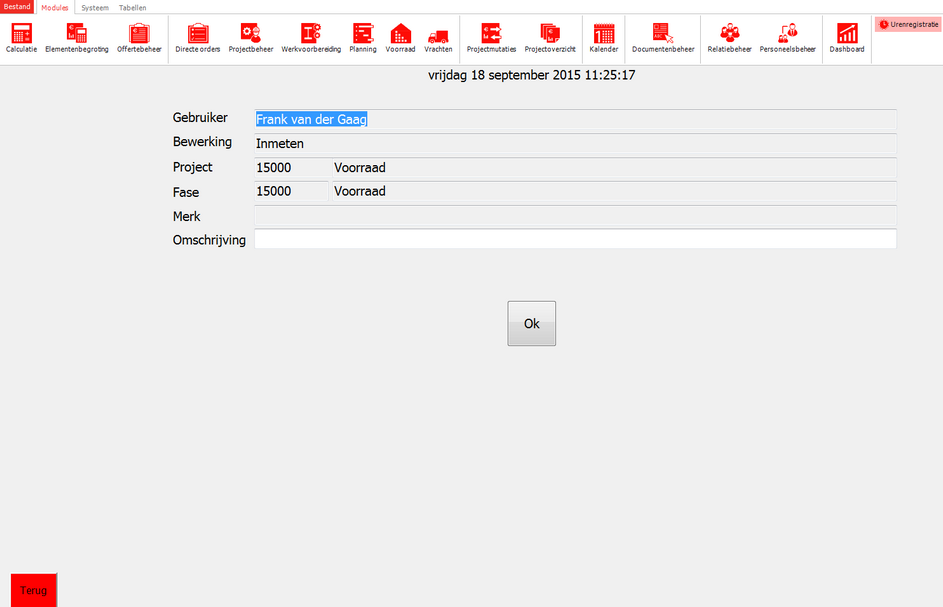This screenshot has height=607, width=943.
Task: Open the Kalender module
Action: click(604, 39)
